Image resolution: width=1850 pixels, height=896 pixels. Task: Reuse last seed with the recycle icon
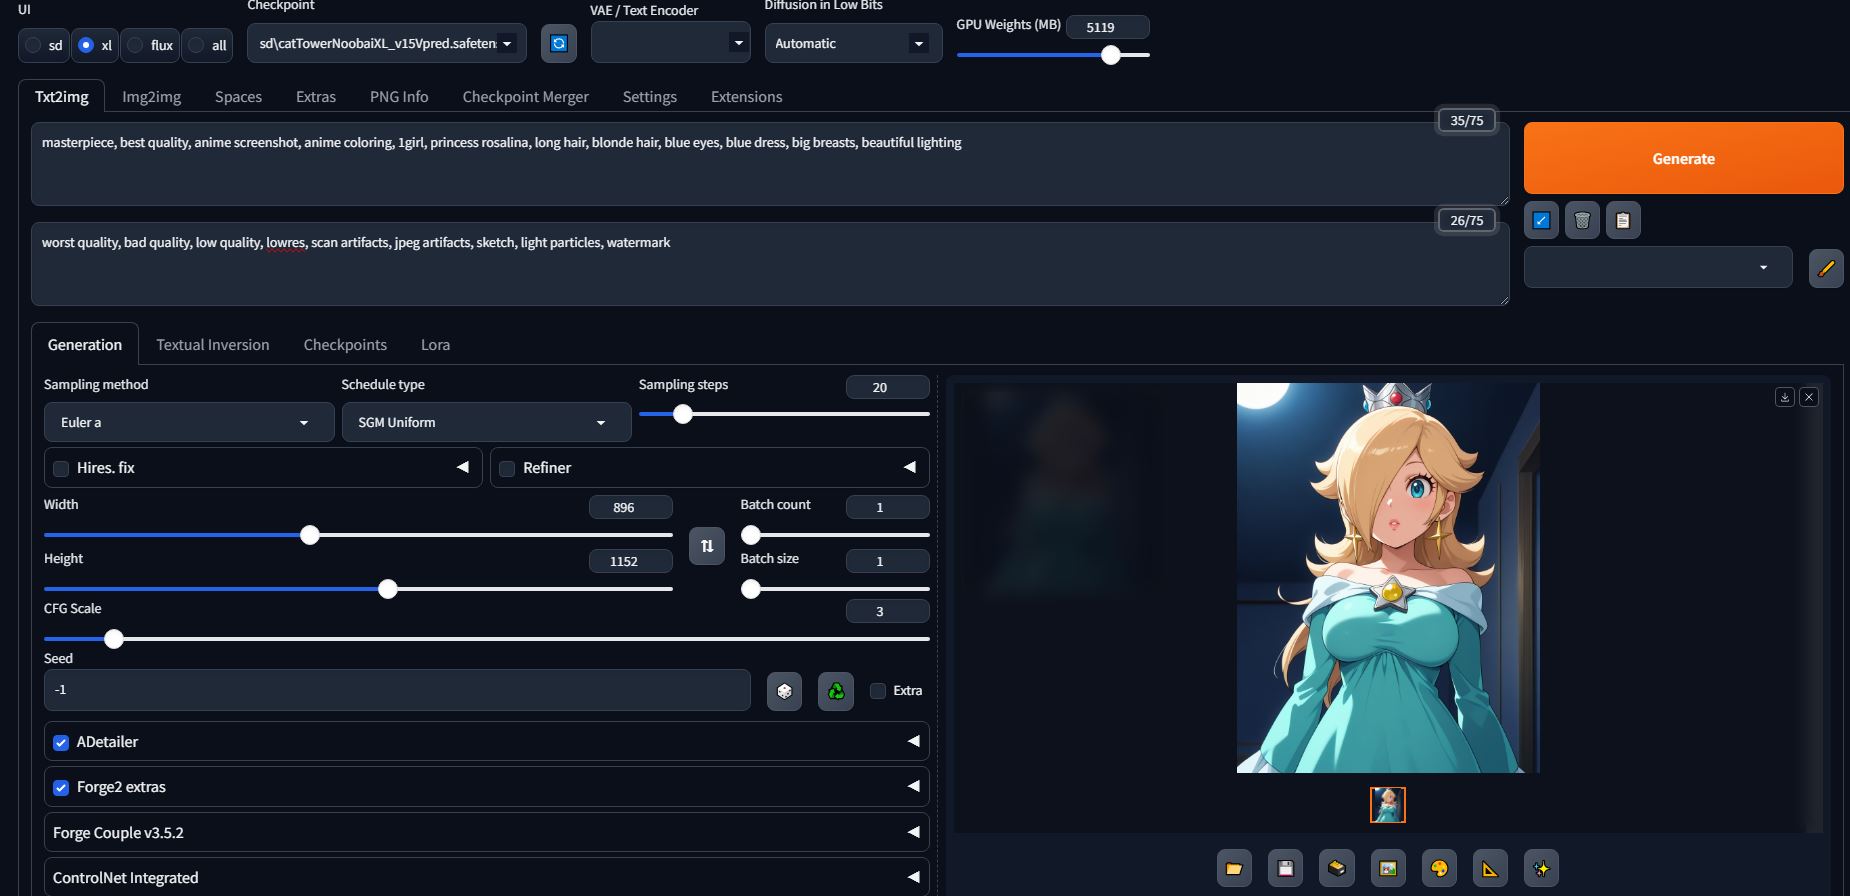click(x=836, y=691)
